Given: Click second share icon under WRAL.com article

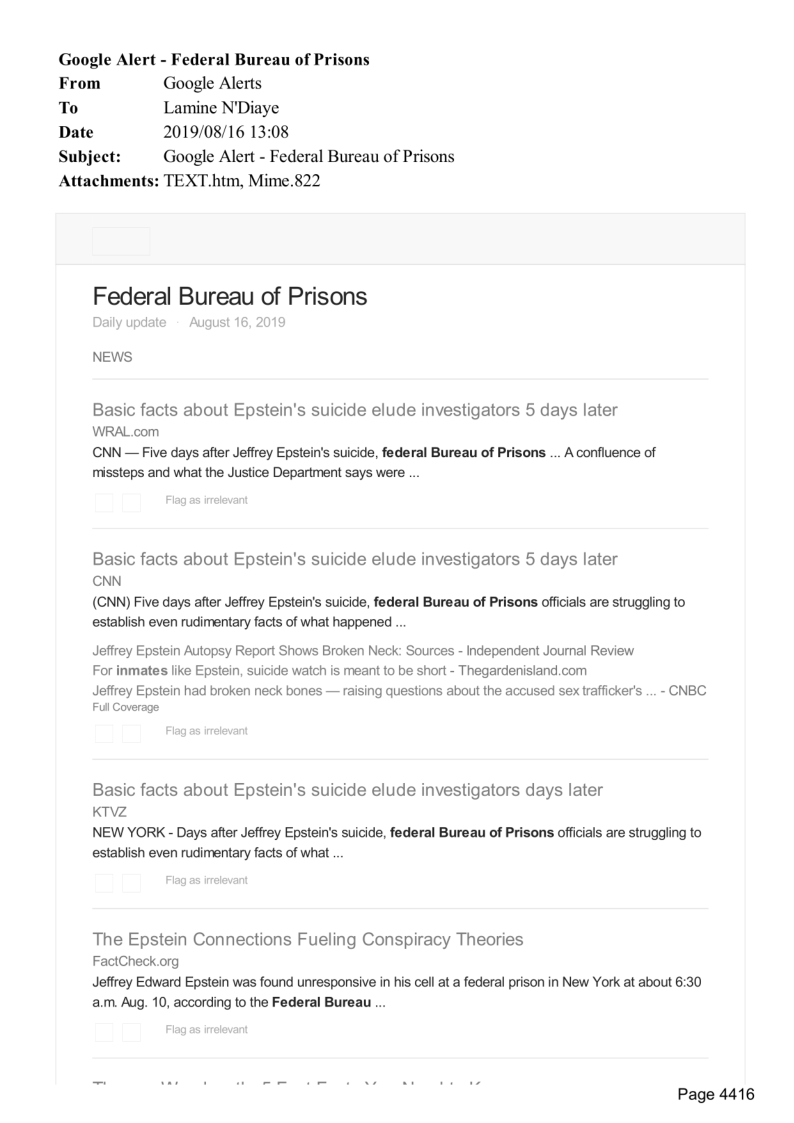Looking at the screenshot, I should click(x=131, y=501).
